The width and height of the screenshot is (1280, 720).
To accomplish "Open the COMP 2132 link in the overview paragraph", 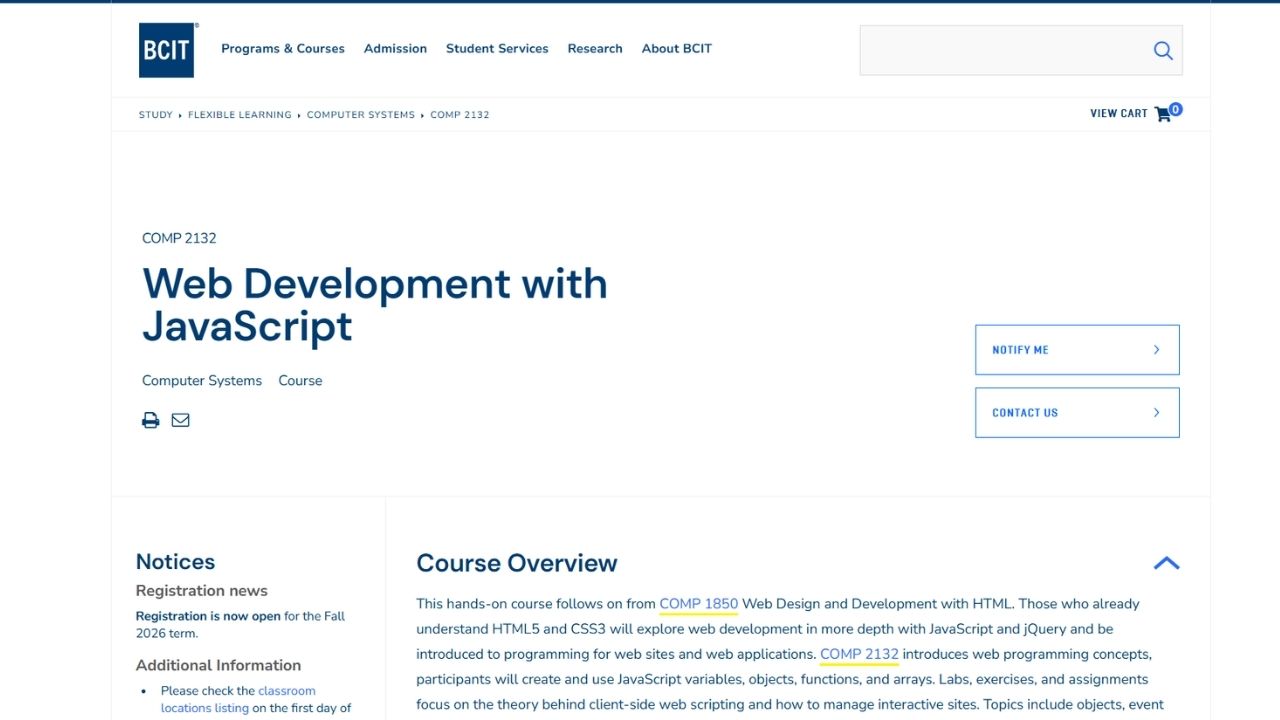I will pyautogui.click(x=859, y=654).
